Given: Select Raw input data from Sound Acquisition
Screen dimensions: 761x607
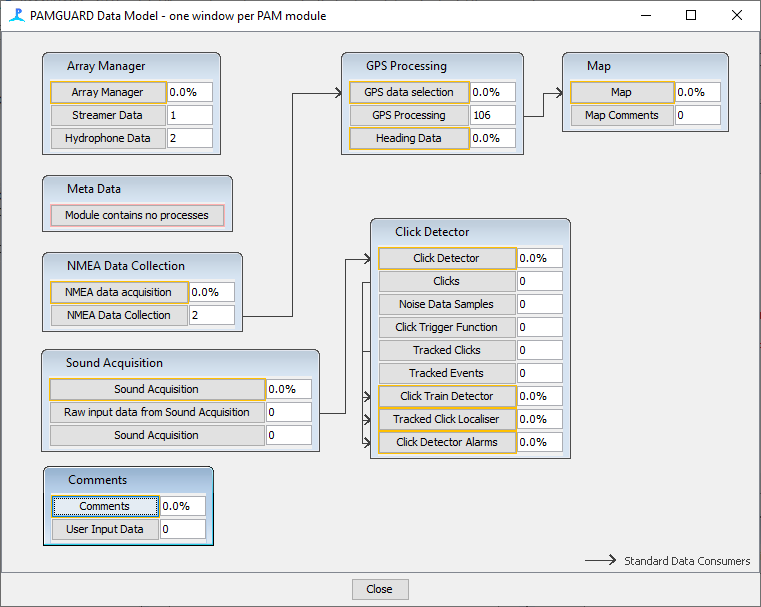Looking at the screenshot, I should 157,412.
